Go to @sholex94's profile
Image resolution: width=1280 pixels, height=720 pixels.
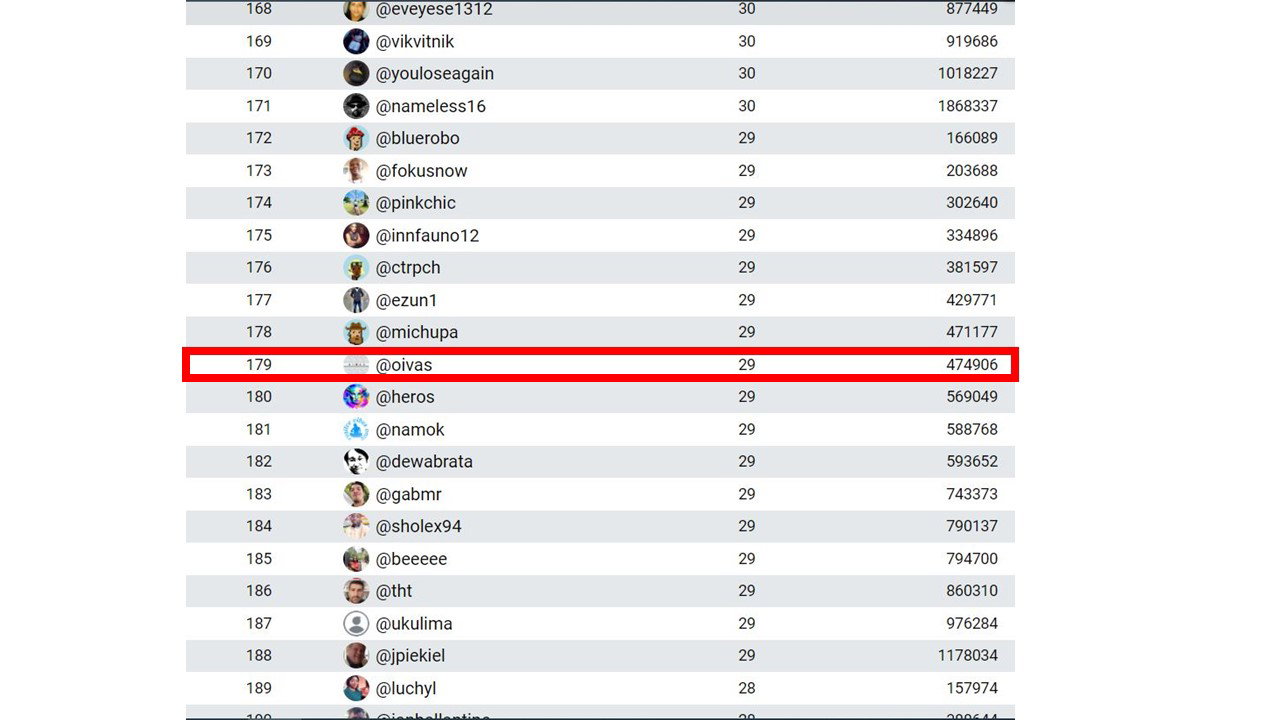pyautogui.click(x=419, y=526)
